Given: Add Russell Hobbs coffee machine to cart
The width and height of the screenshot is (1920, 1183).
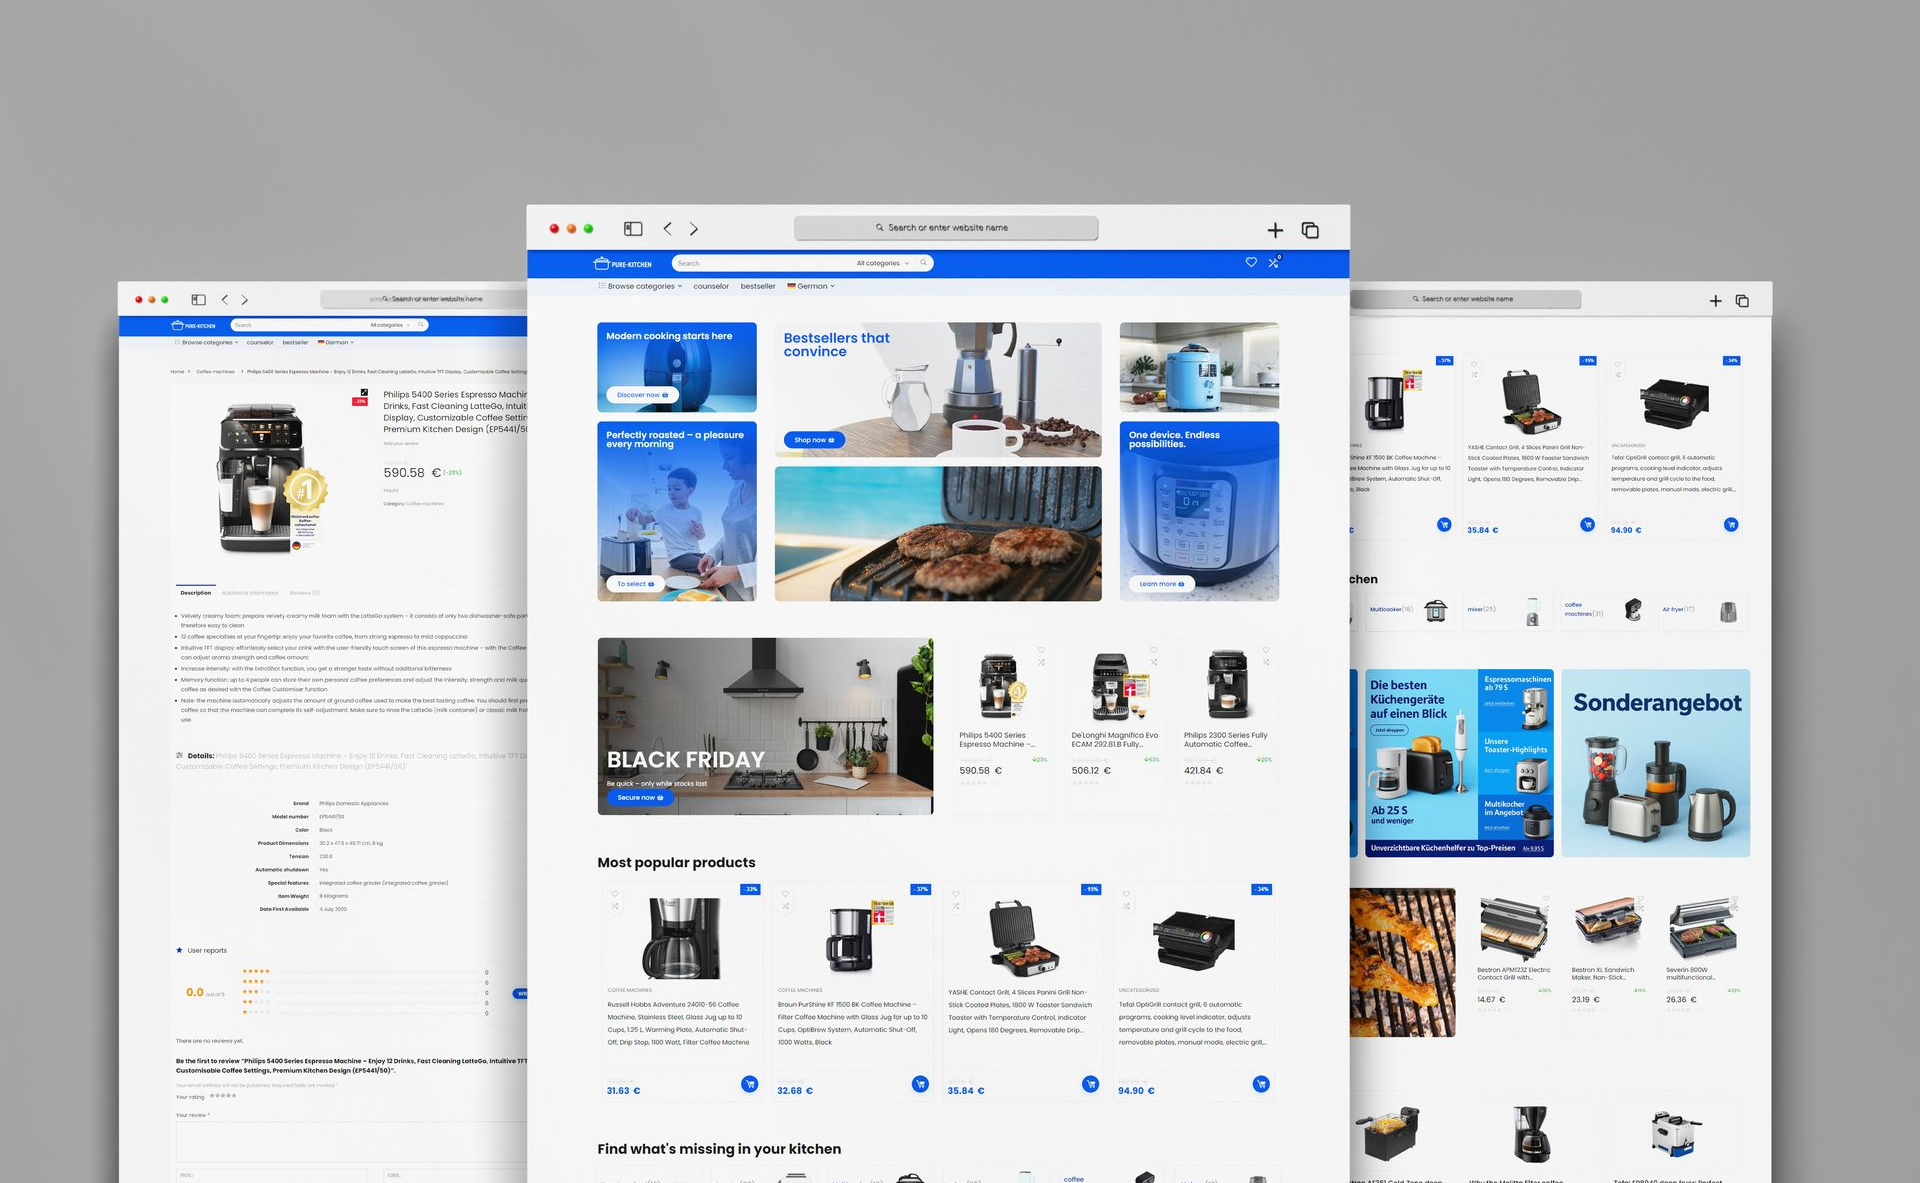Looking at the screenshot, I should pos(749,1084).
